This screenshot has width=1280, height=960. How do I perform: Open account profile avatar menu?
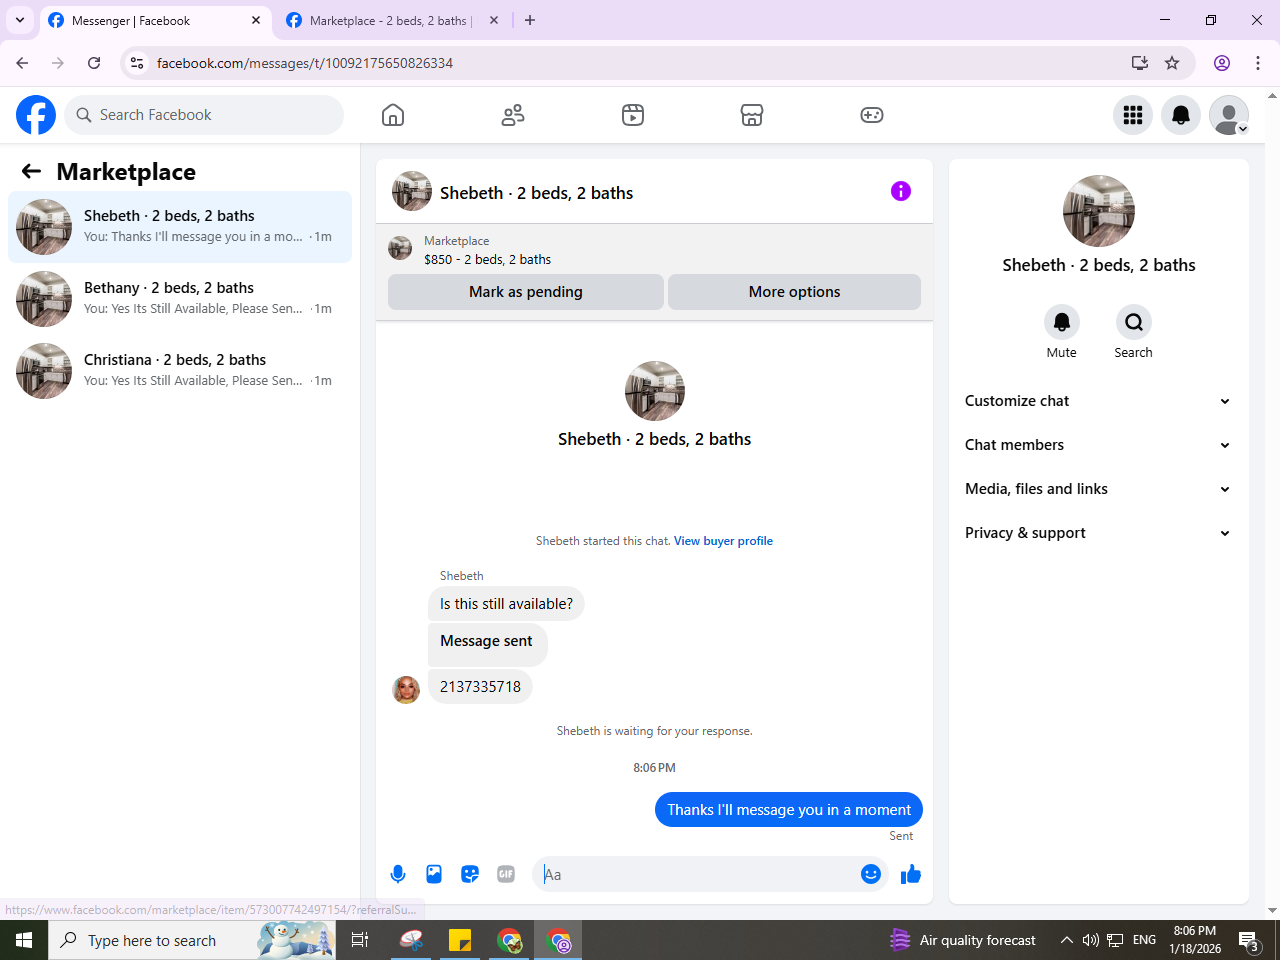[1229, 115]
